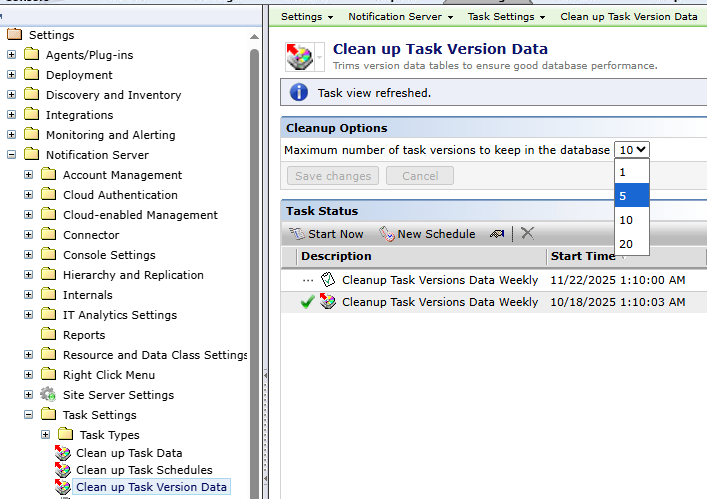Select the completed 10/18/2025 cleanup task row
Viewport: 707px width, 499px height.
440,302
